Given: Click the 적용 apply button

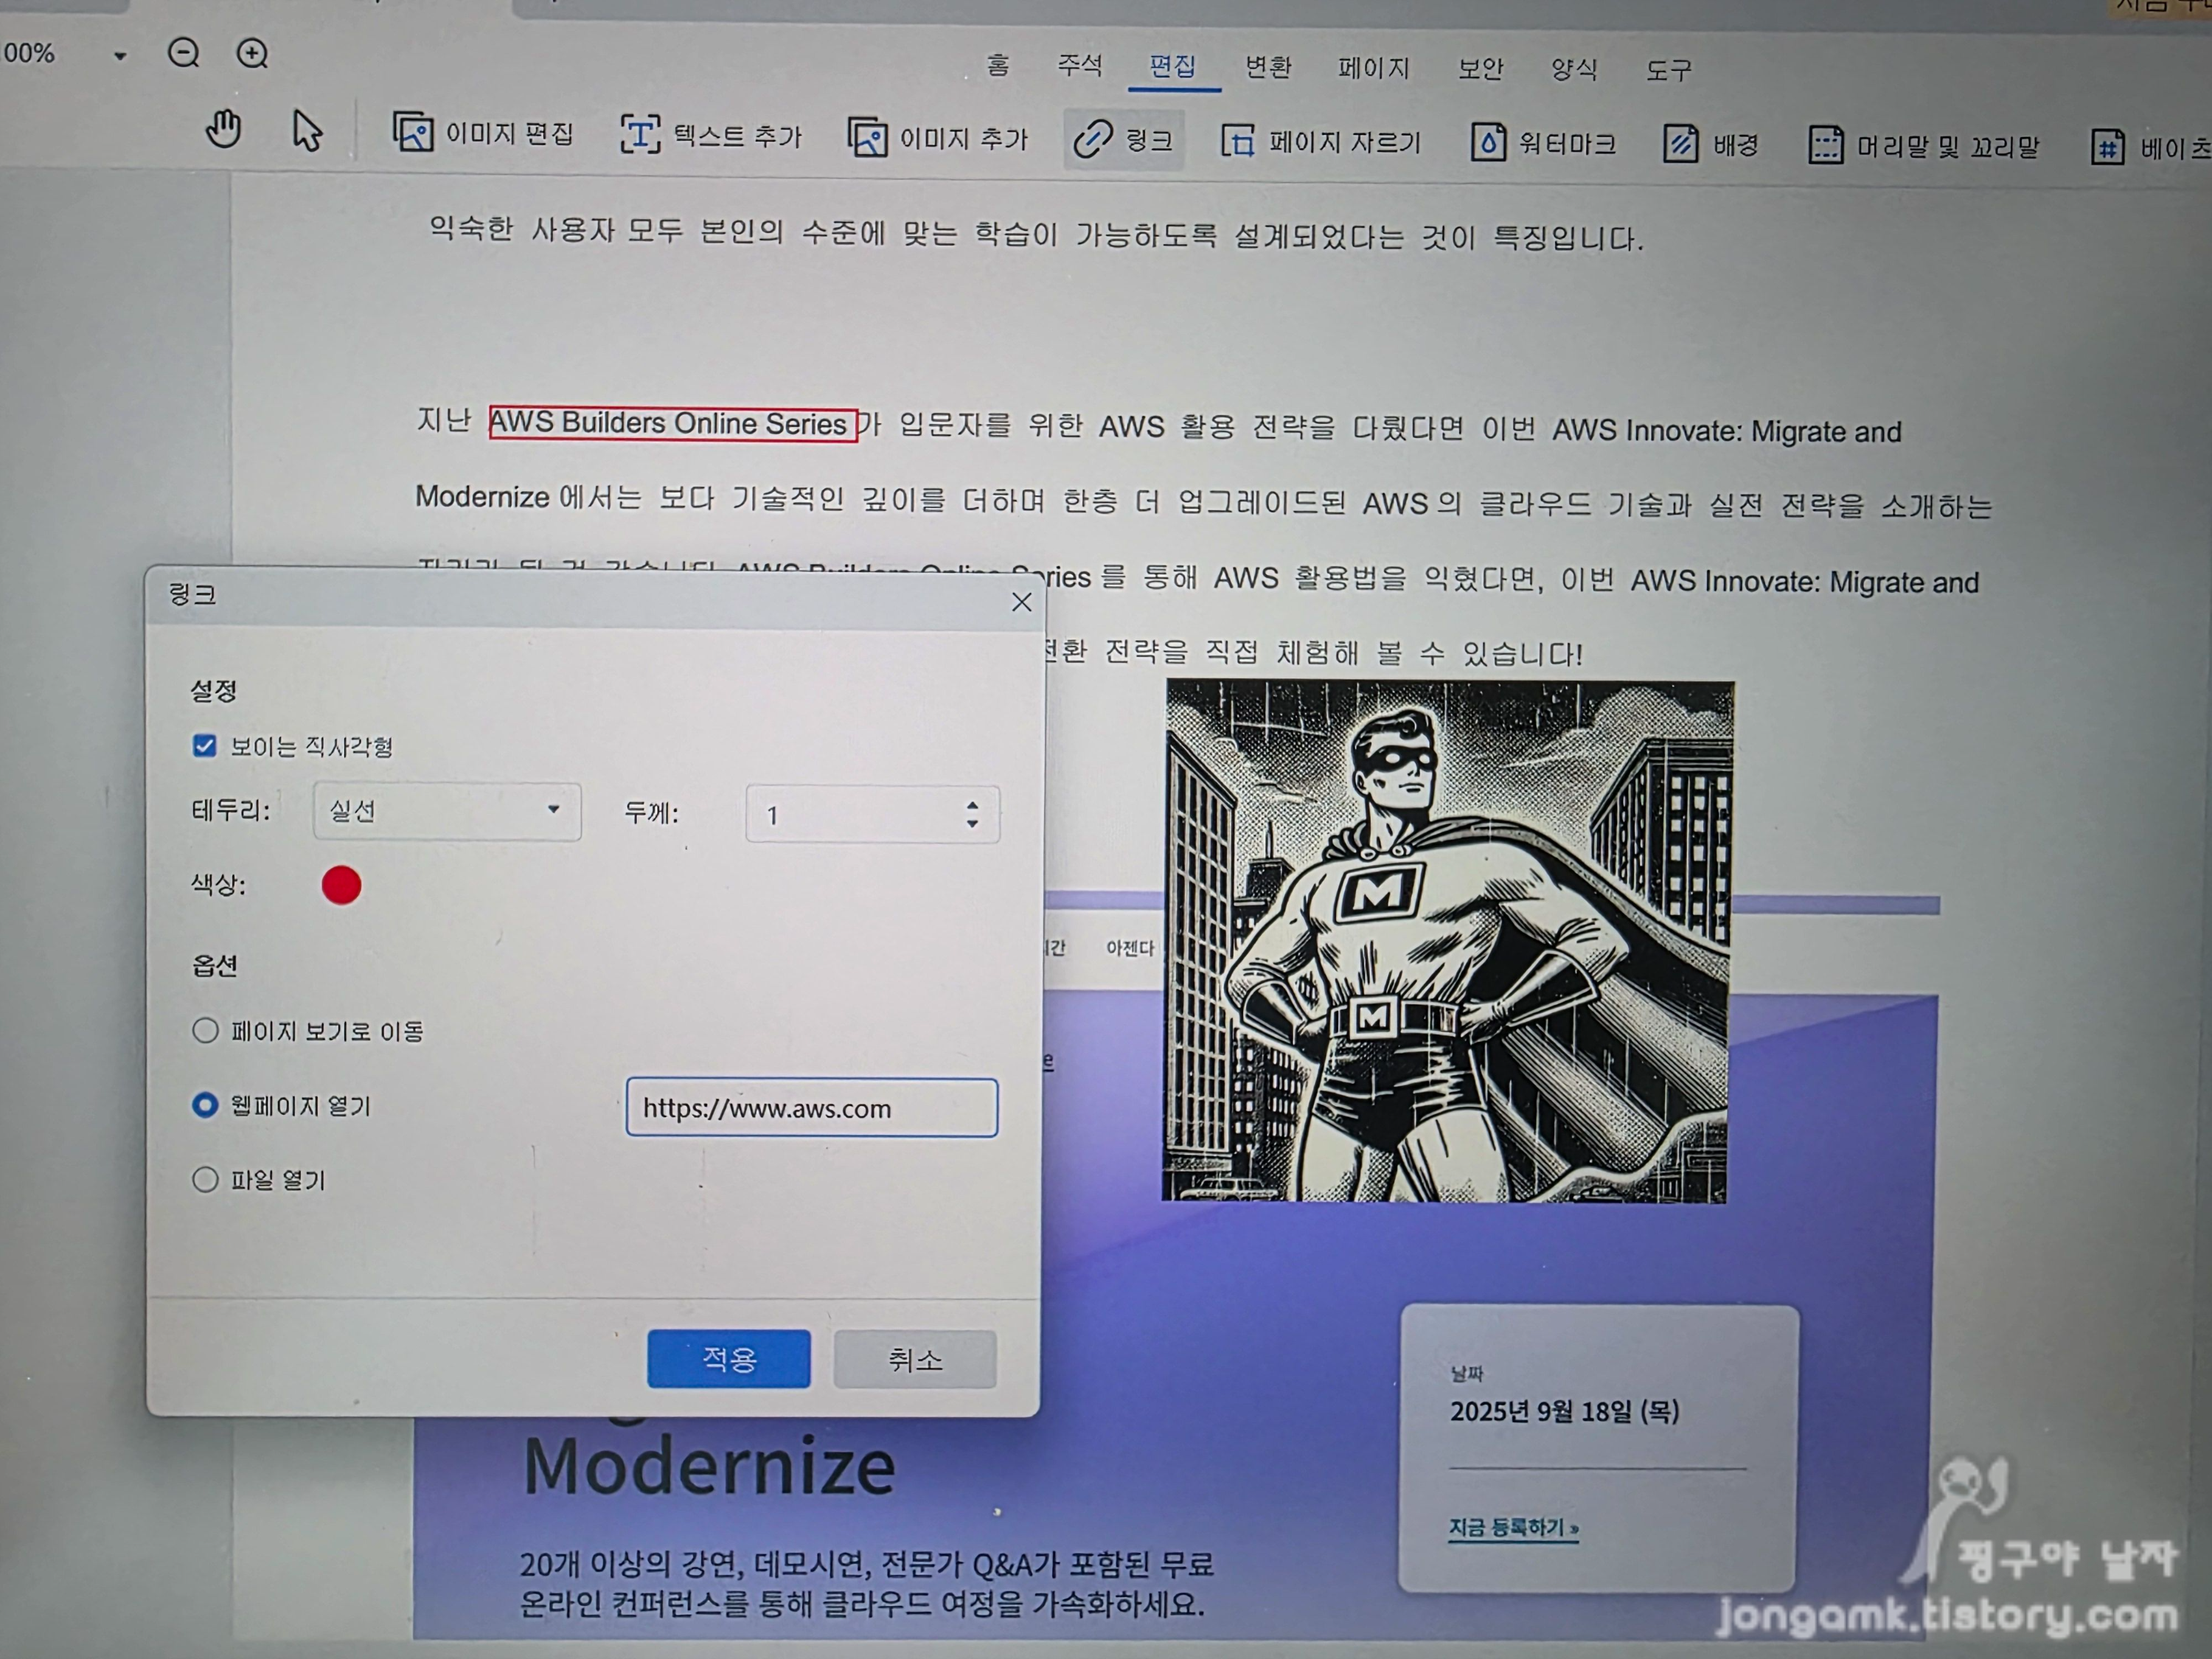Looking at the screenshot, I should pyautogui.click(x=728, y=1359).
